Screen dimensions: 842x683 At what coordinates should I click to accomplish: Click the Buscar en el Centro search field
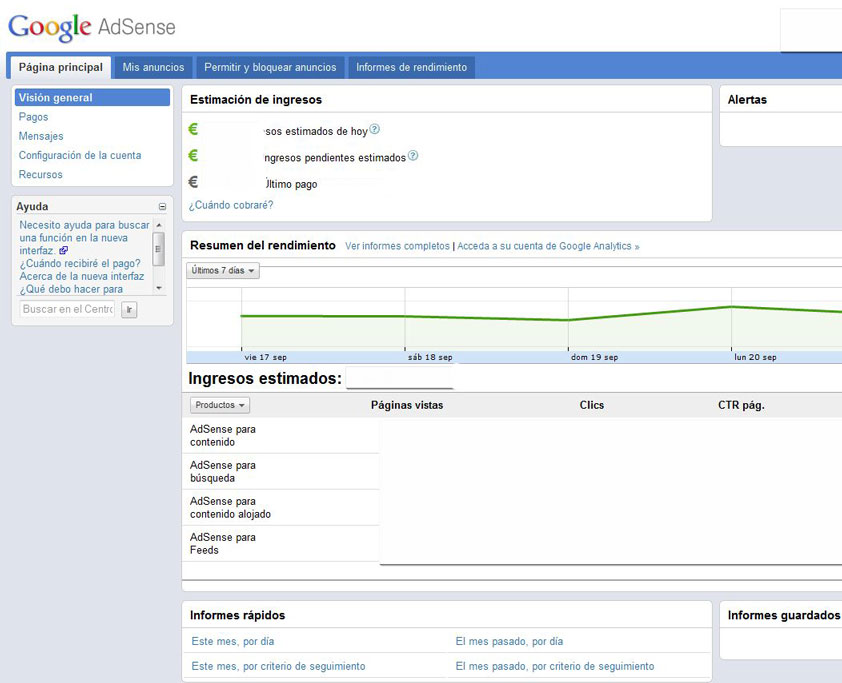[68, 309]
